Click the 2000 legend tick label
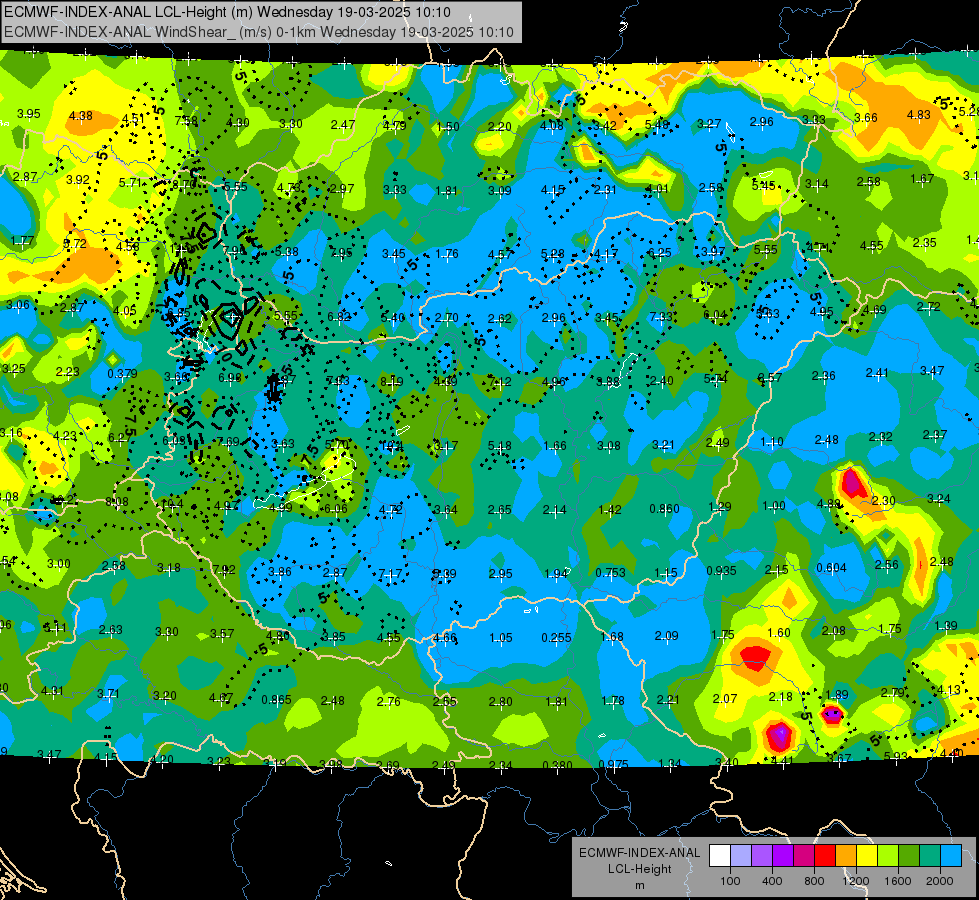 point(940,881)
